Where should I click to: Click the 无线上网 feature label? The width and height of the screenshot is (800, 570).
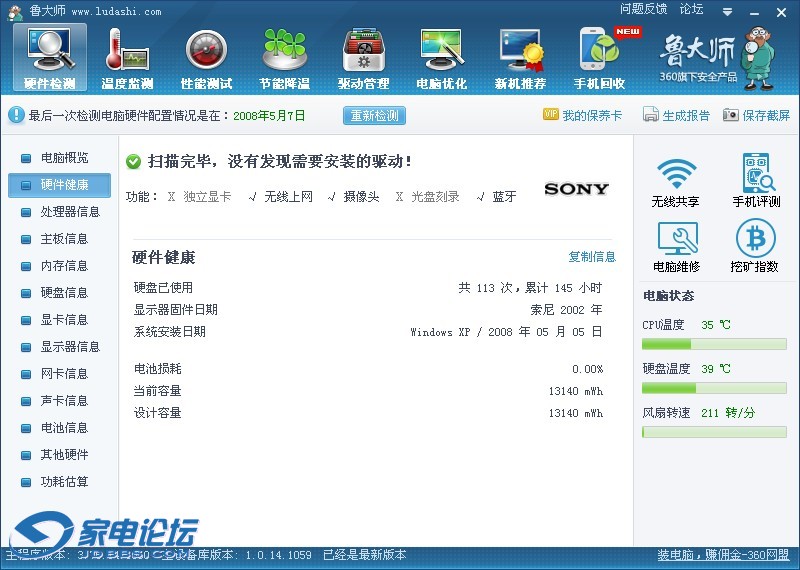tap(288, 197)
